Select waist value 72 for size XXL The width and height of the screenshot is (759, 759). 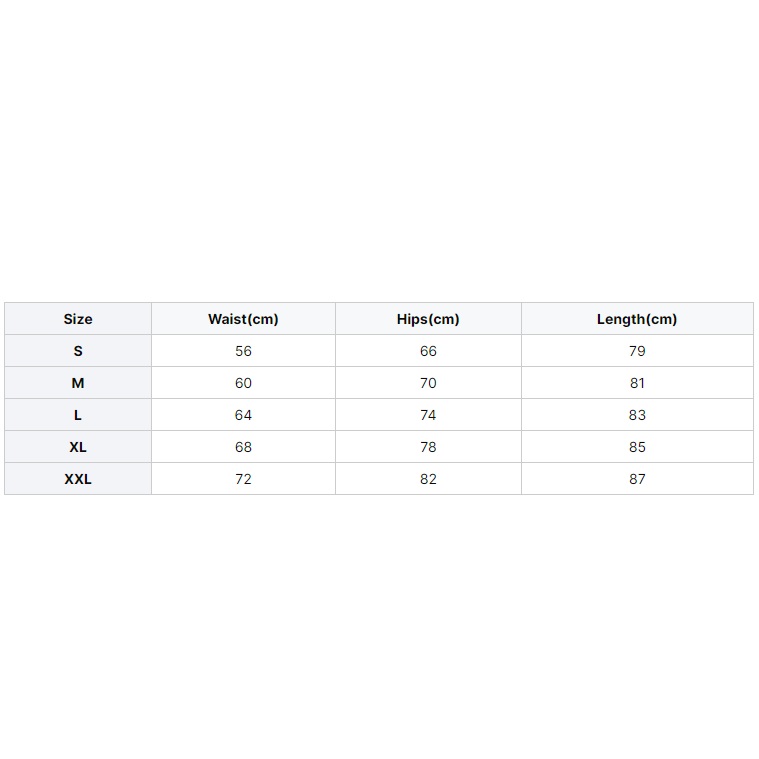click(243, 479)
